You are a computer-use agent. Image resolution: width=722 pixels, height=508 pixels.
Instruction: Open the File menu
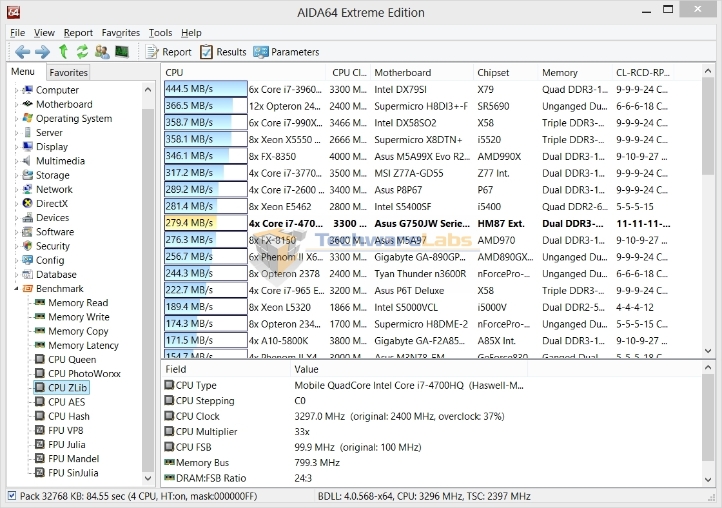coord(17,33)
